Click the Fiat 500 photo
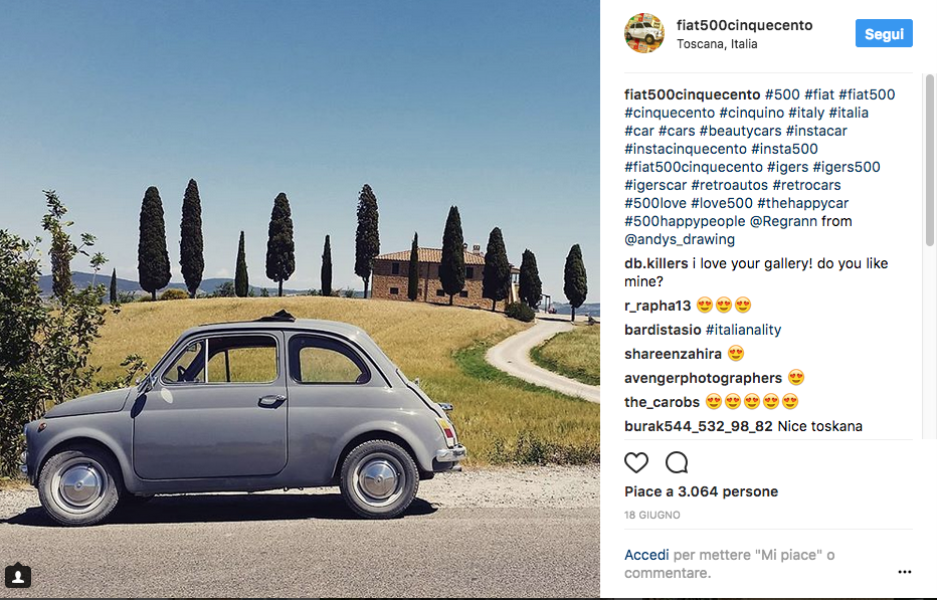 tap(300, 299)
